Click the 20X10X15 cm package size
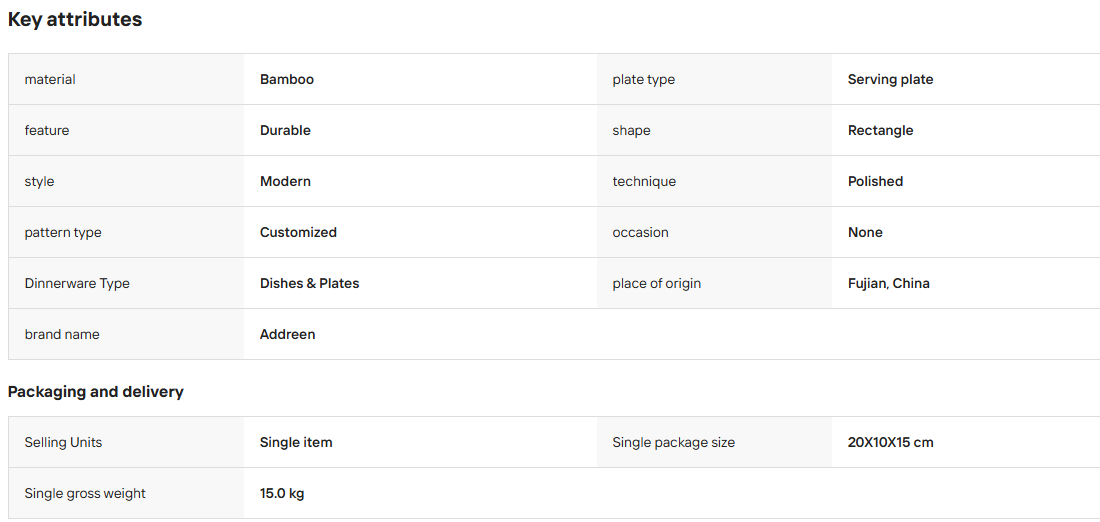This screenshot has height=522, width=1100. [x=891, y=443]
